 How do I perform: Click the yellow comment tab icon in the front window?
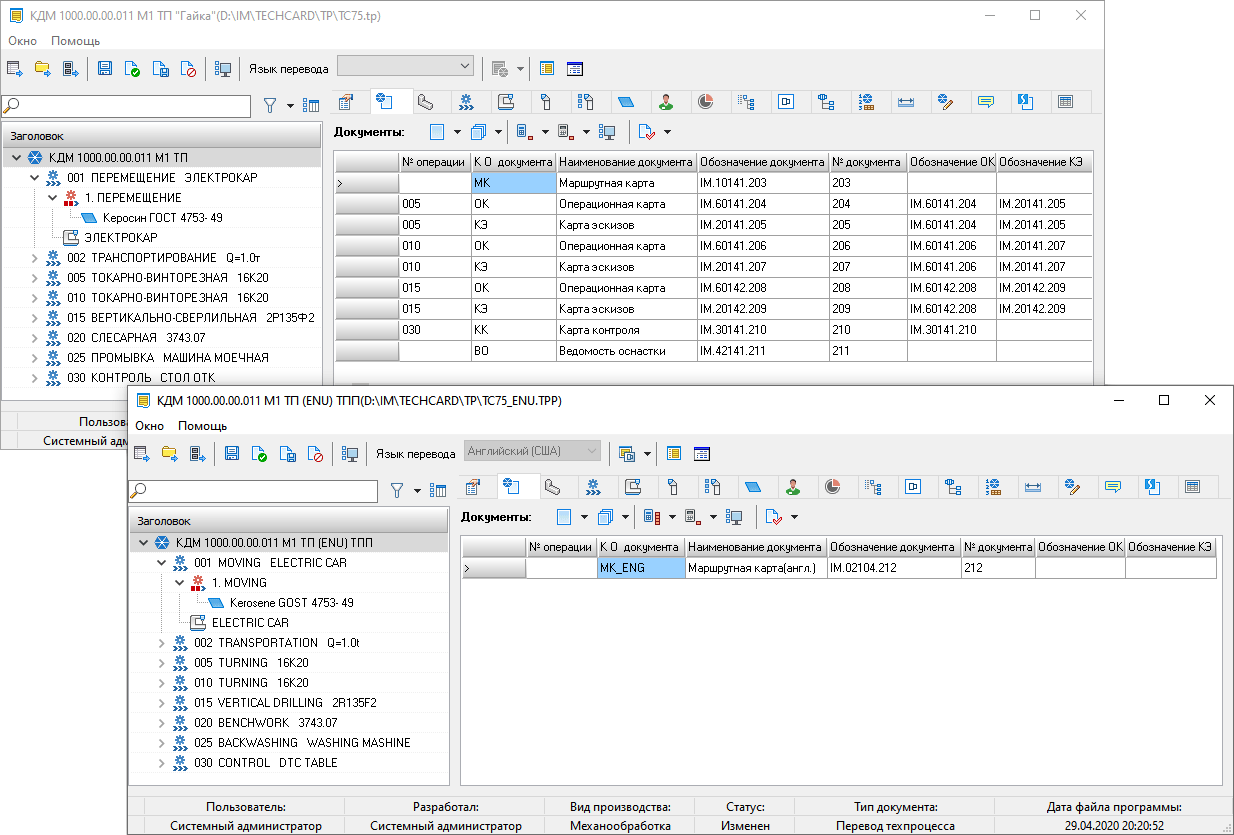tap(1112, 487)
